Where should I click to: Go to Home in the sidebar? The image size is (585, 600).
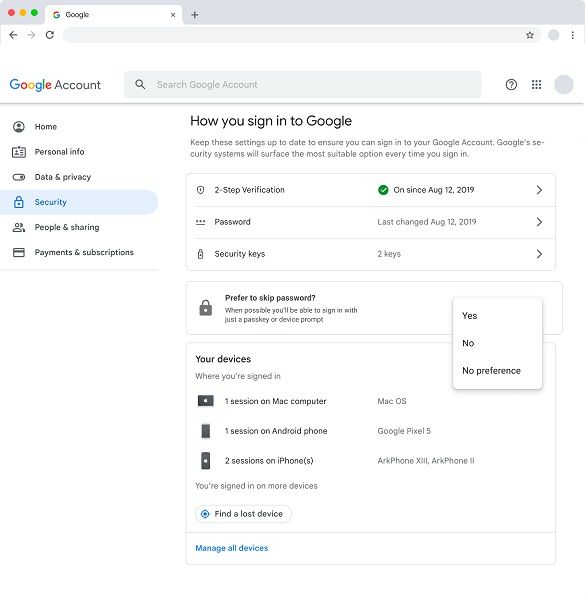point(79,127)
